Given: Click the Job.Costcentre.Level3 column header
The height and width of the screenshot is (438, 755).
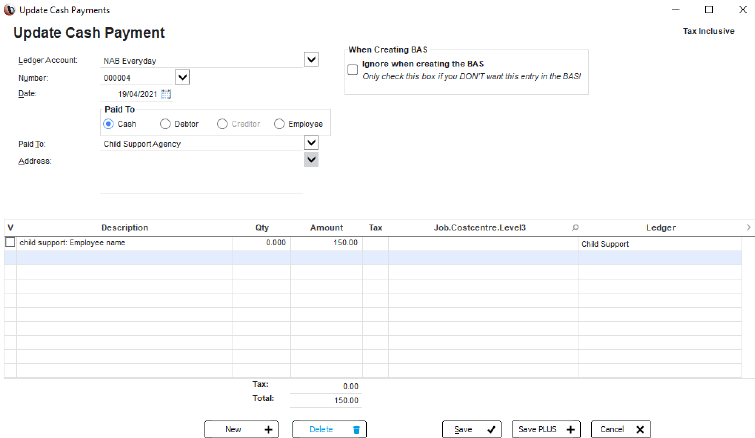Looking at the screenshot, I should coord(480,228).
